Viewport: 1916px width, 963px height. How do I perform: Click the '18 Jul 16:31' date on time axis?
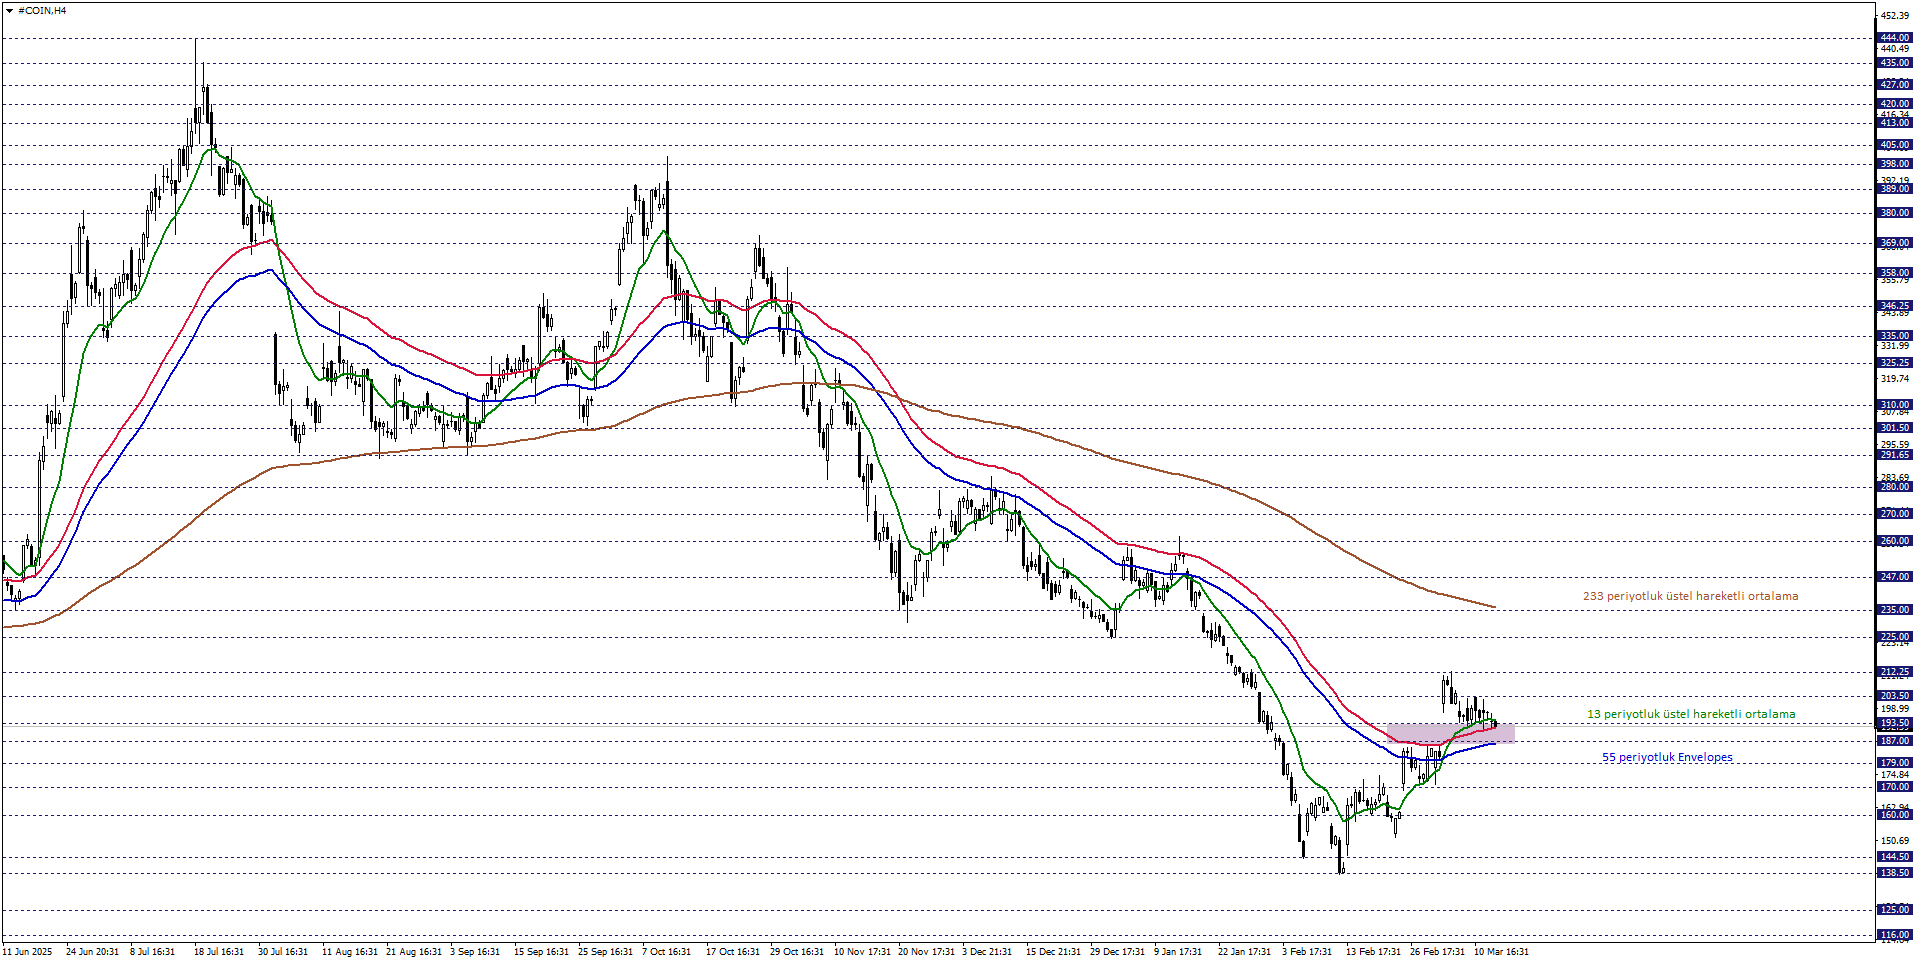click(219, 951)
